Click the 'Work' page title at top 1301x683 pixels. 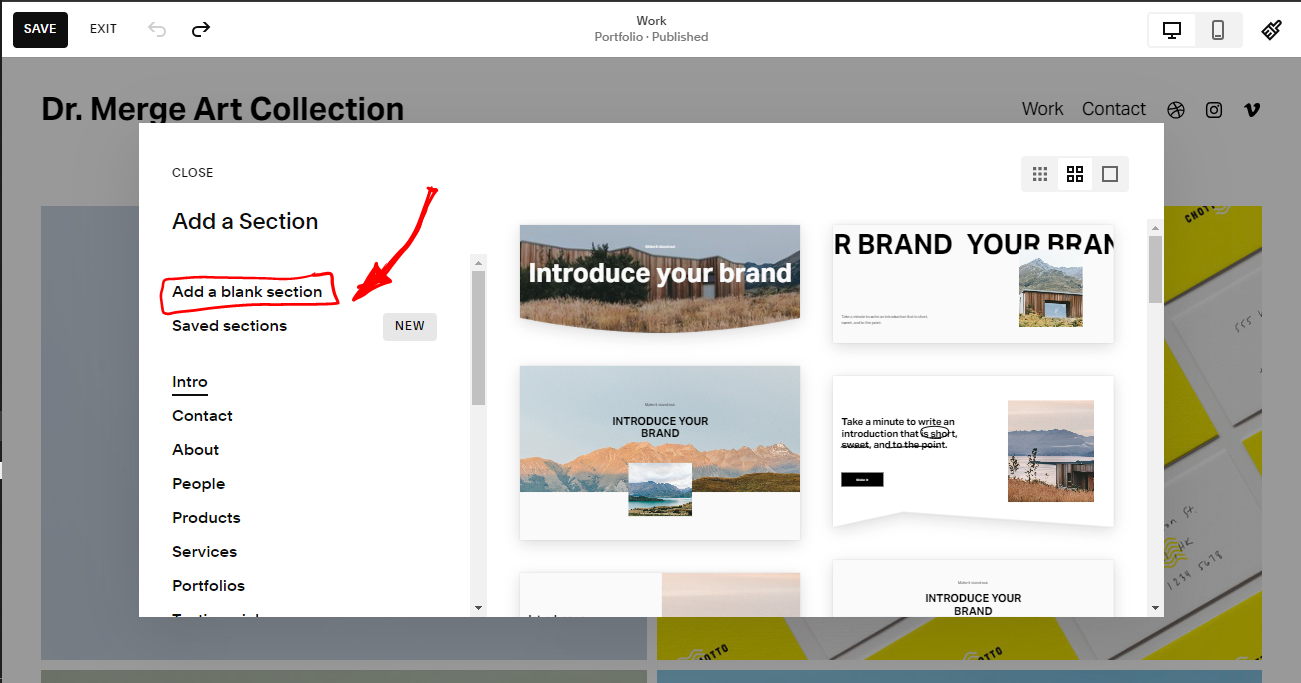click(651, 21)
